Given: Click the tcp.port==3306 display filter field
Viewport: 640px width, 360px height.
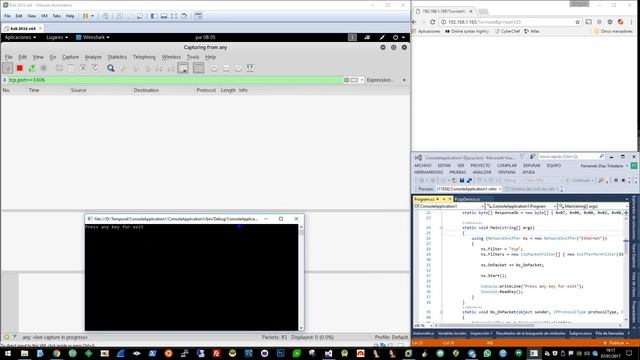Looking at the screenshot, I should 176,80.
